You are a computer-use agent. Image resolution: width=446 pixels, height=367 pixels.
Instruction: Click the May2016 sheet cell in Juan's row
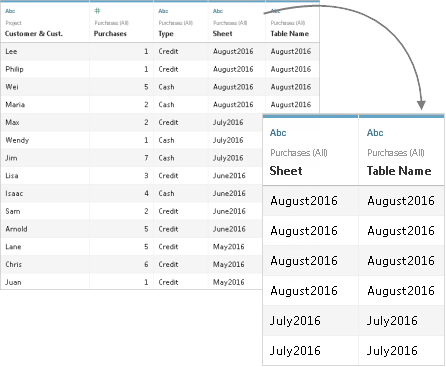(x=229, y=282)
